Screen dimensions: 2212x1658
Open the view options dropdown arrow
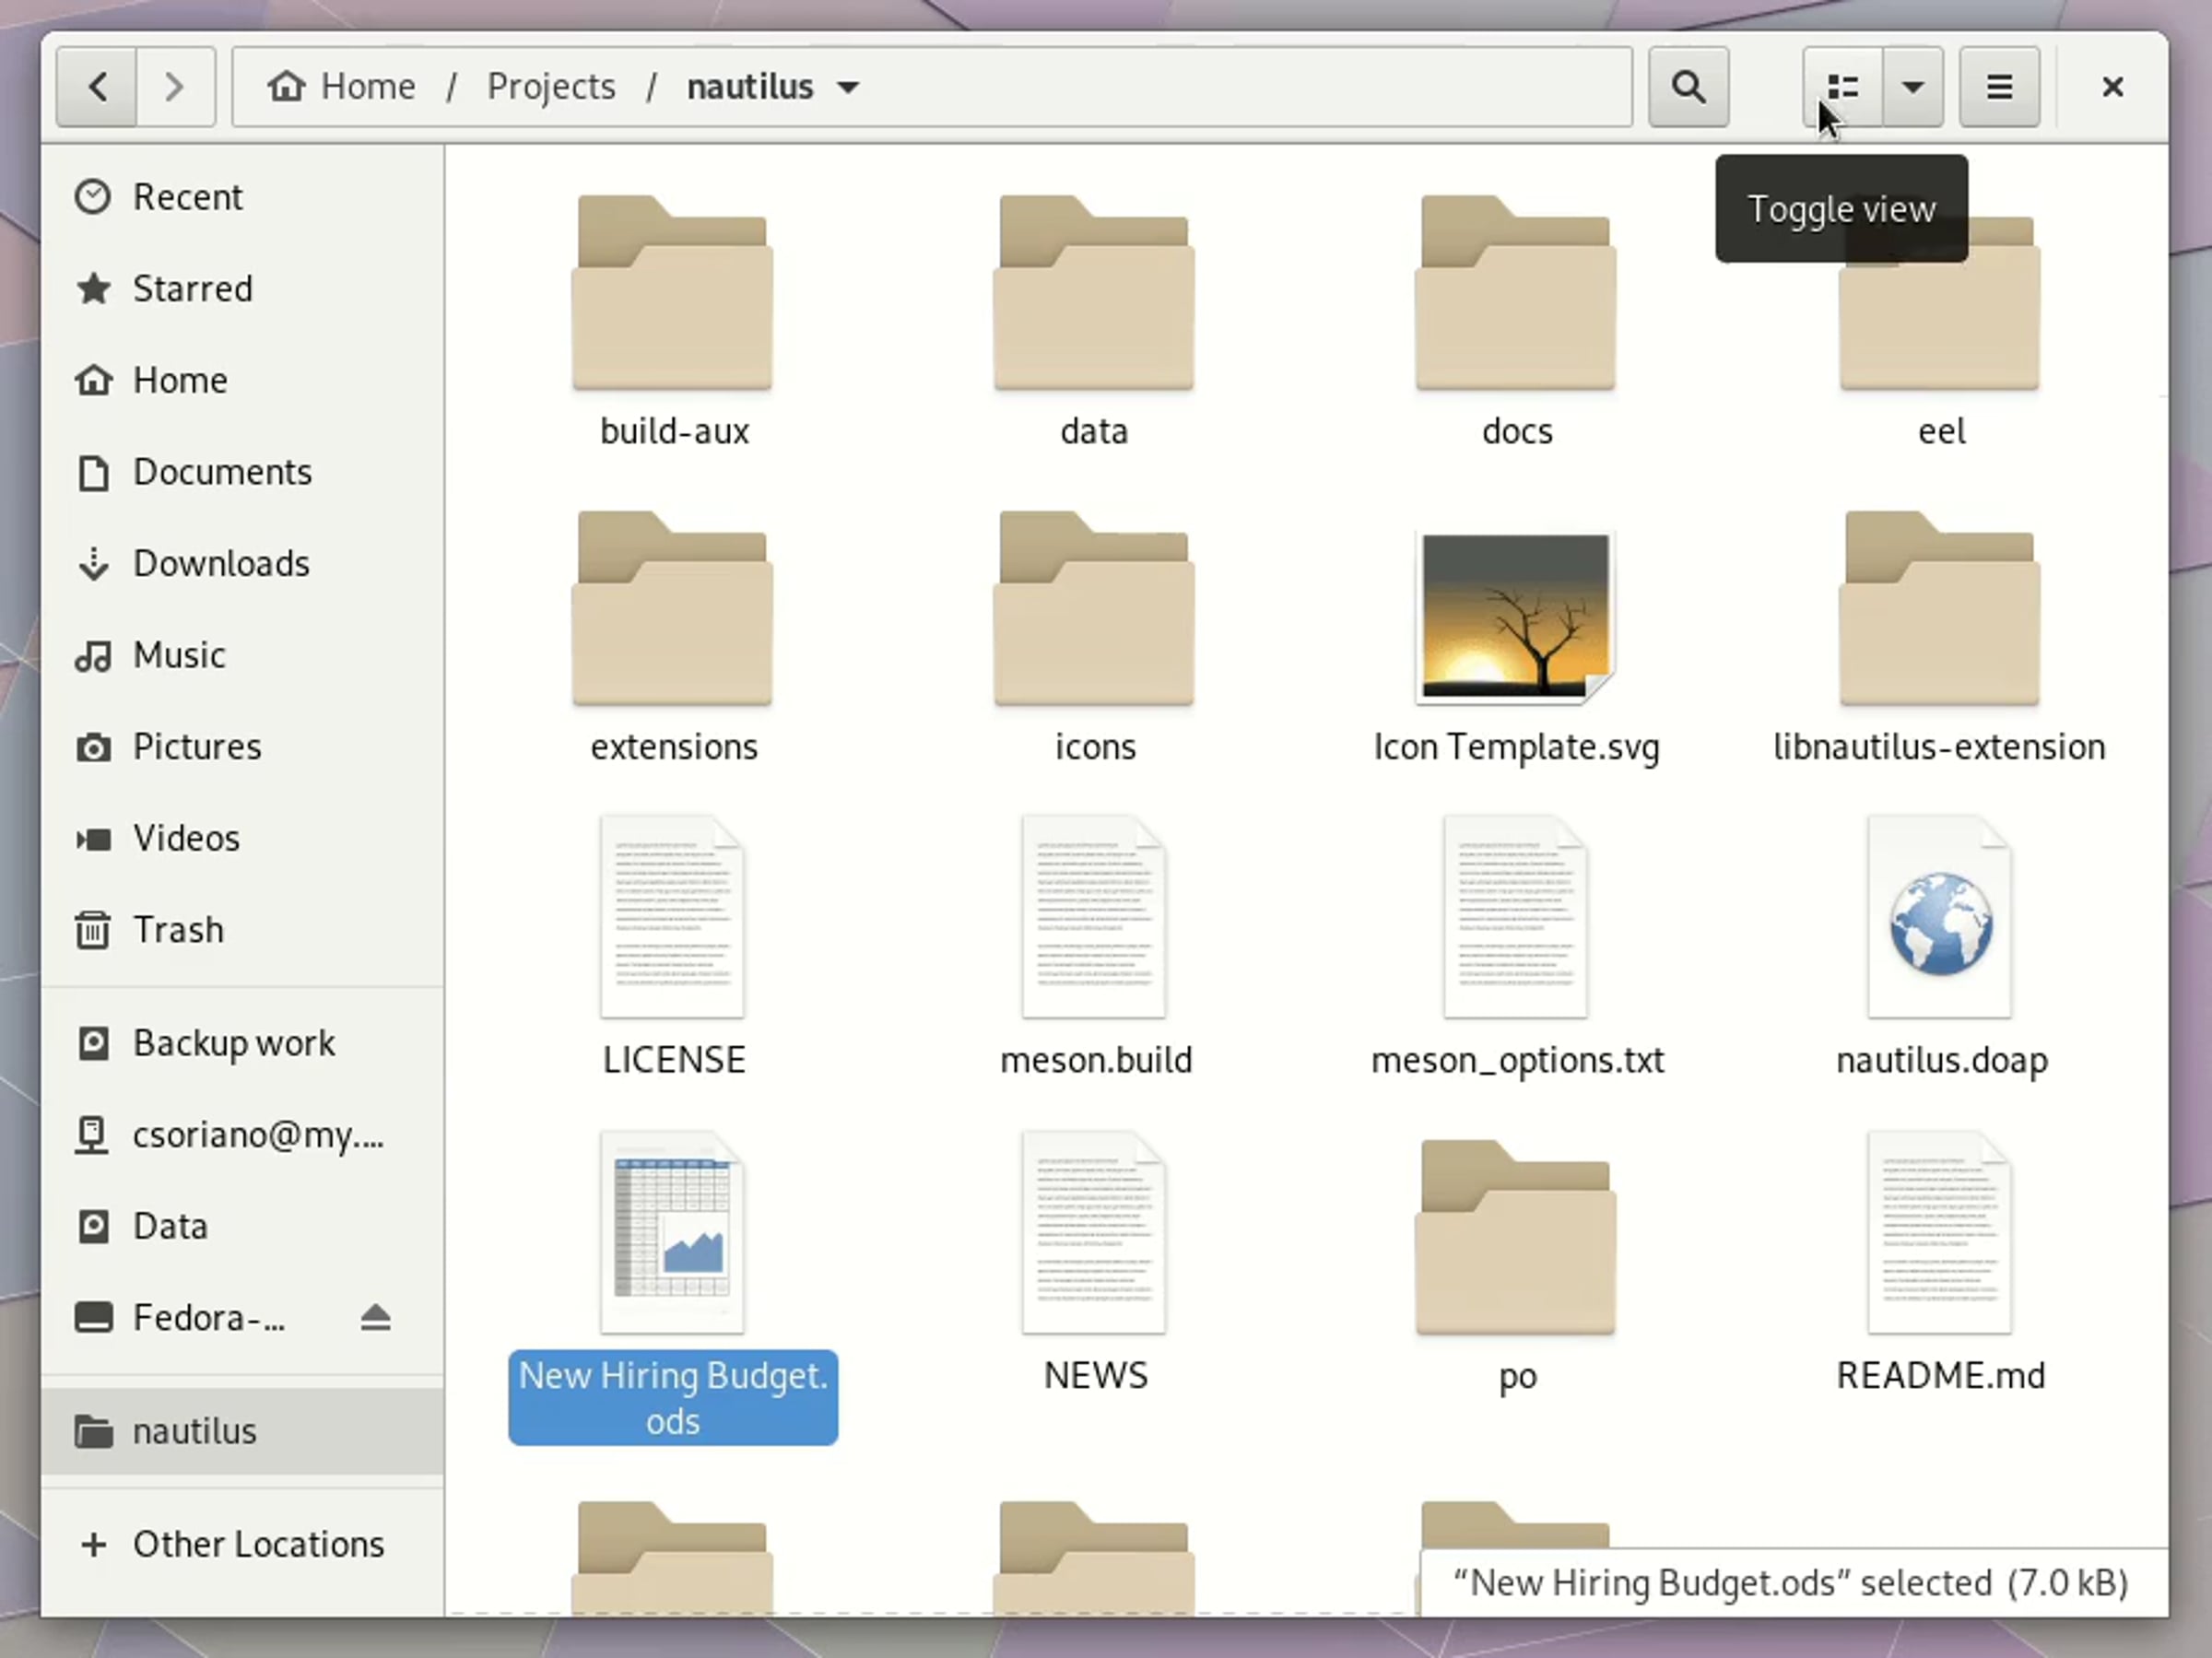[x=1913, y=87]
